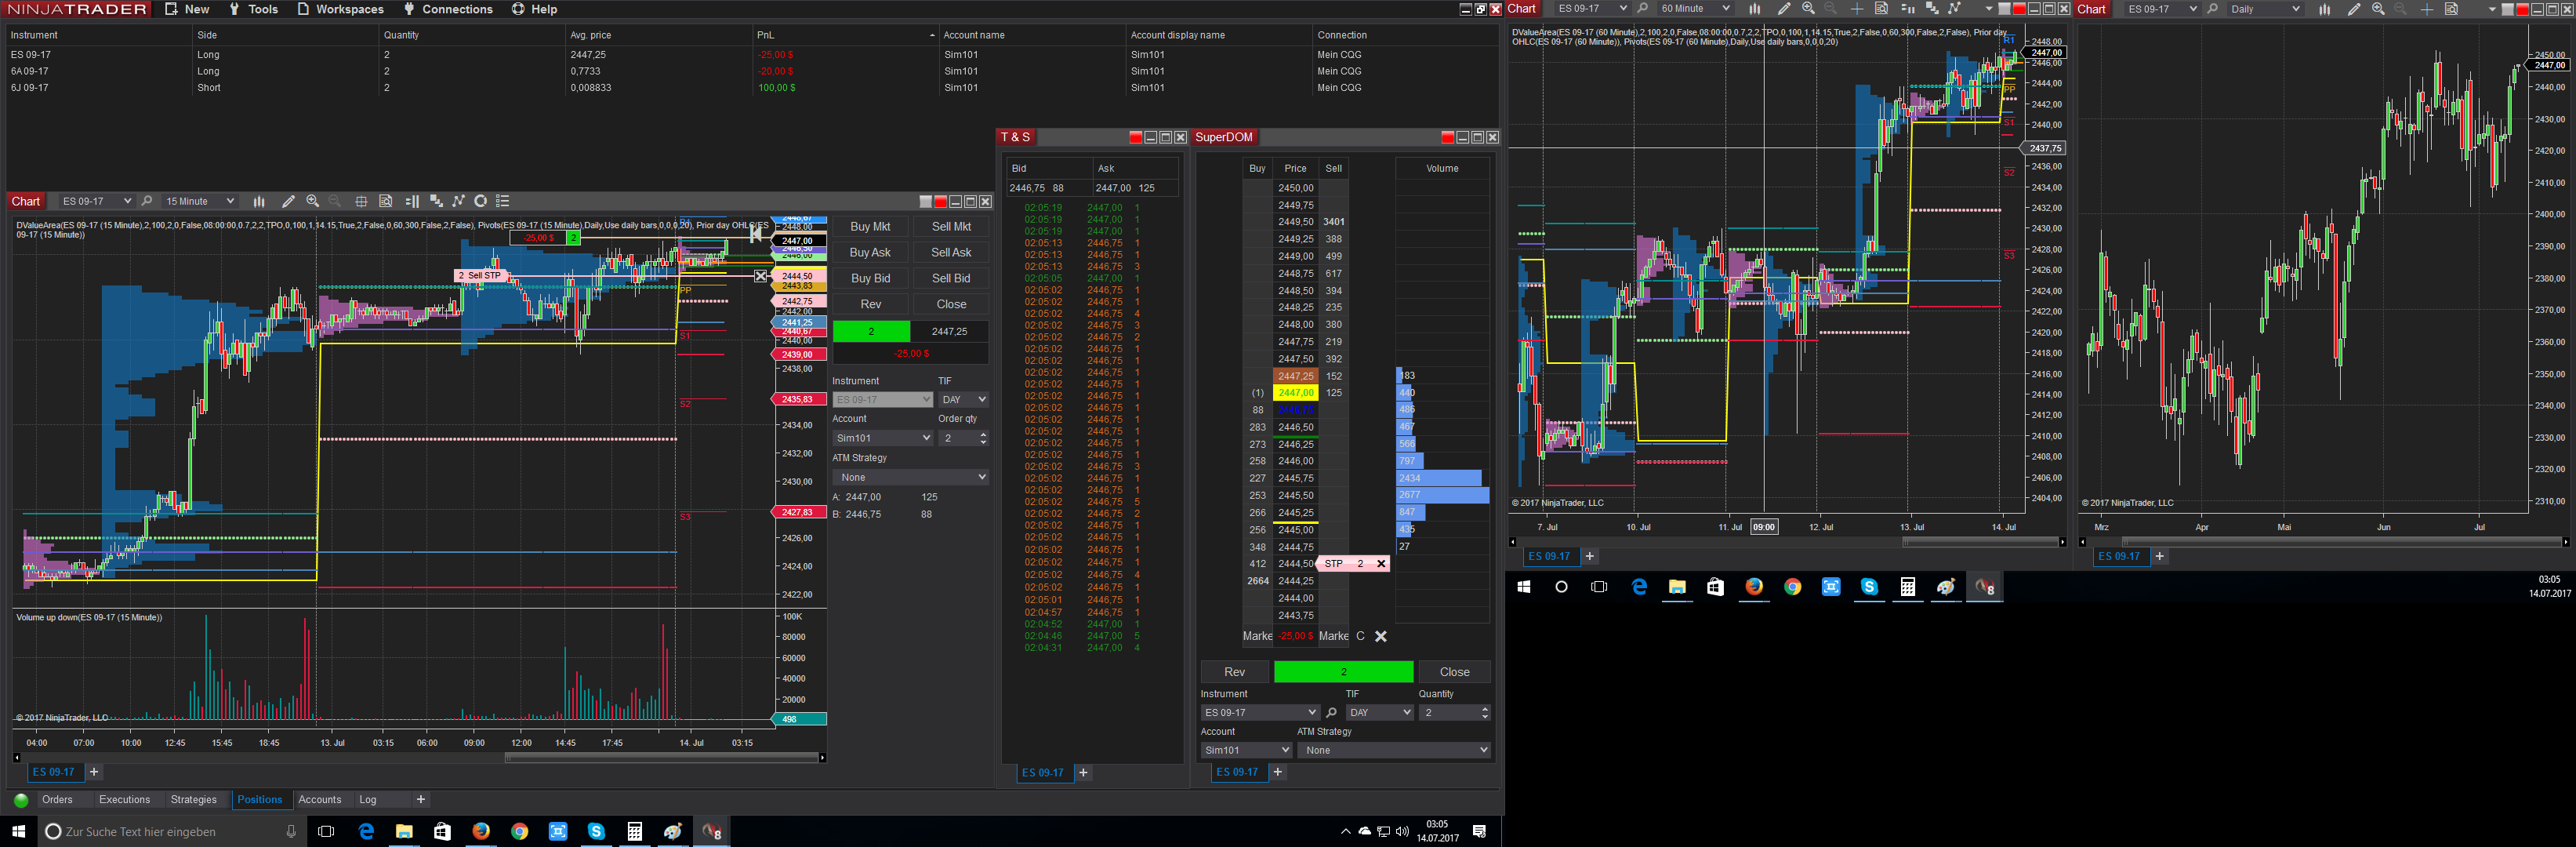Screen dimensions: 2576x847
Task: Open Calculator from the left taskbar
Action: (x=634, y=831)
